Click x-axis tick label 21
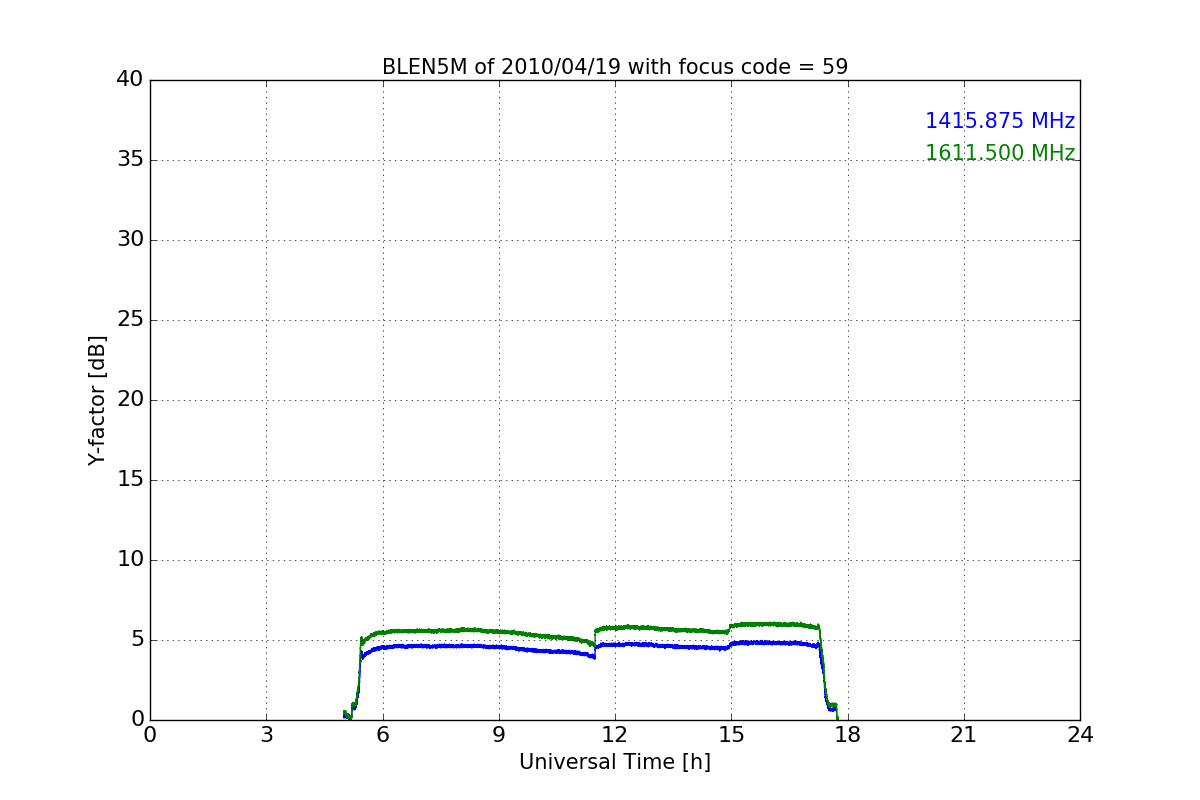This screenshot has height=800, width=1200. pyautogui.click(x=964, y=734)
